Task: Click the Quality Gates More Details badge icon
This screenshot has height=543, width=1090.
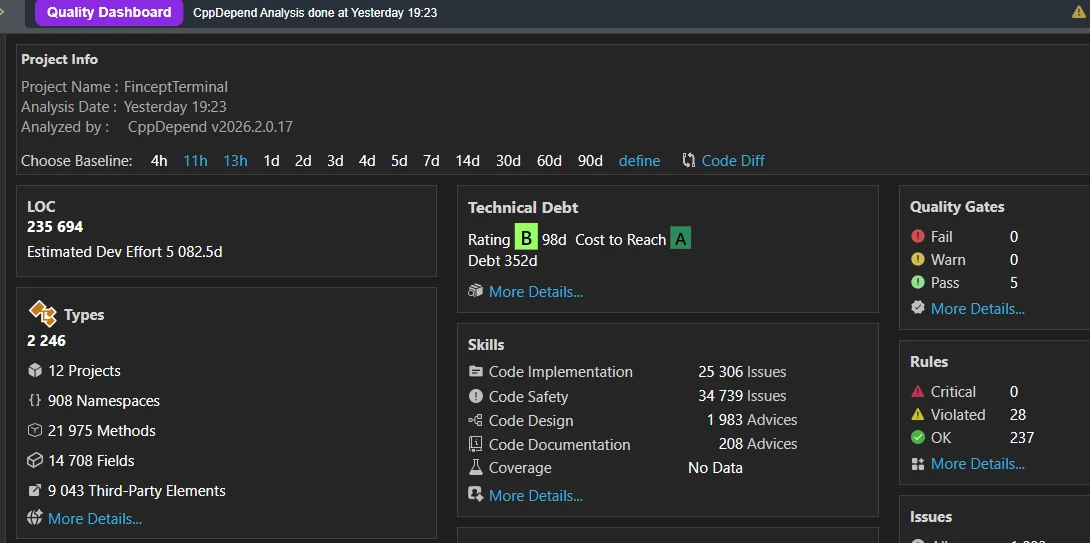Action: (918, 307)
